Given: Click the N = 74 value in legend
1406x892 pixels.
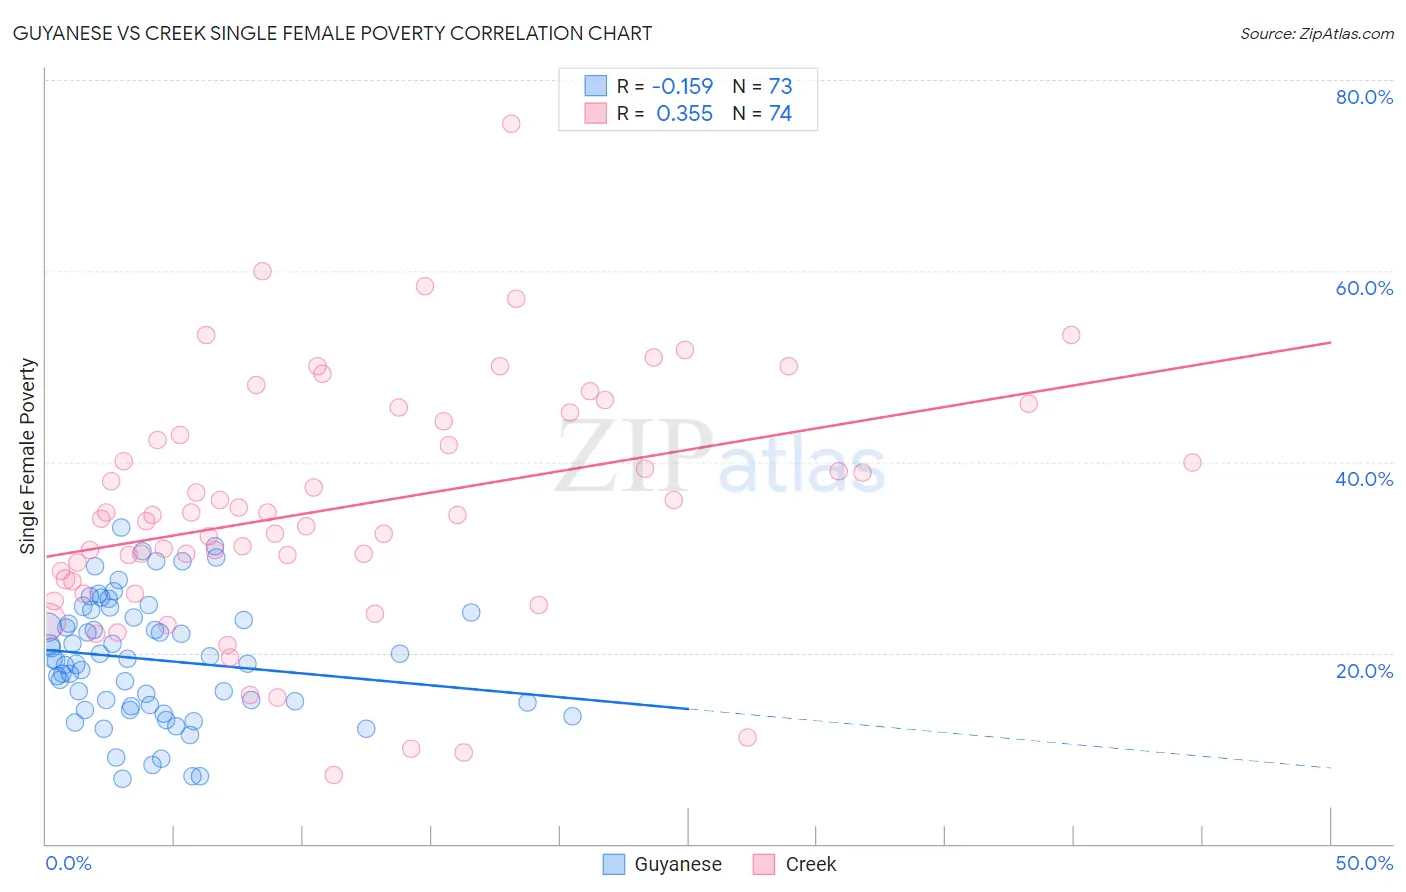Looking at the screenshot, I should [x=762, y=113].
